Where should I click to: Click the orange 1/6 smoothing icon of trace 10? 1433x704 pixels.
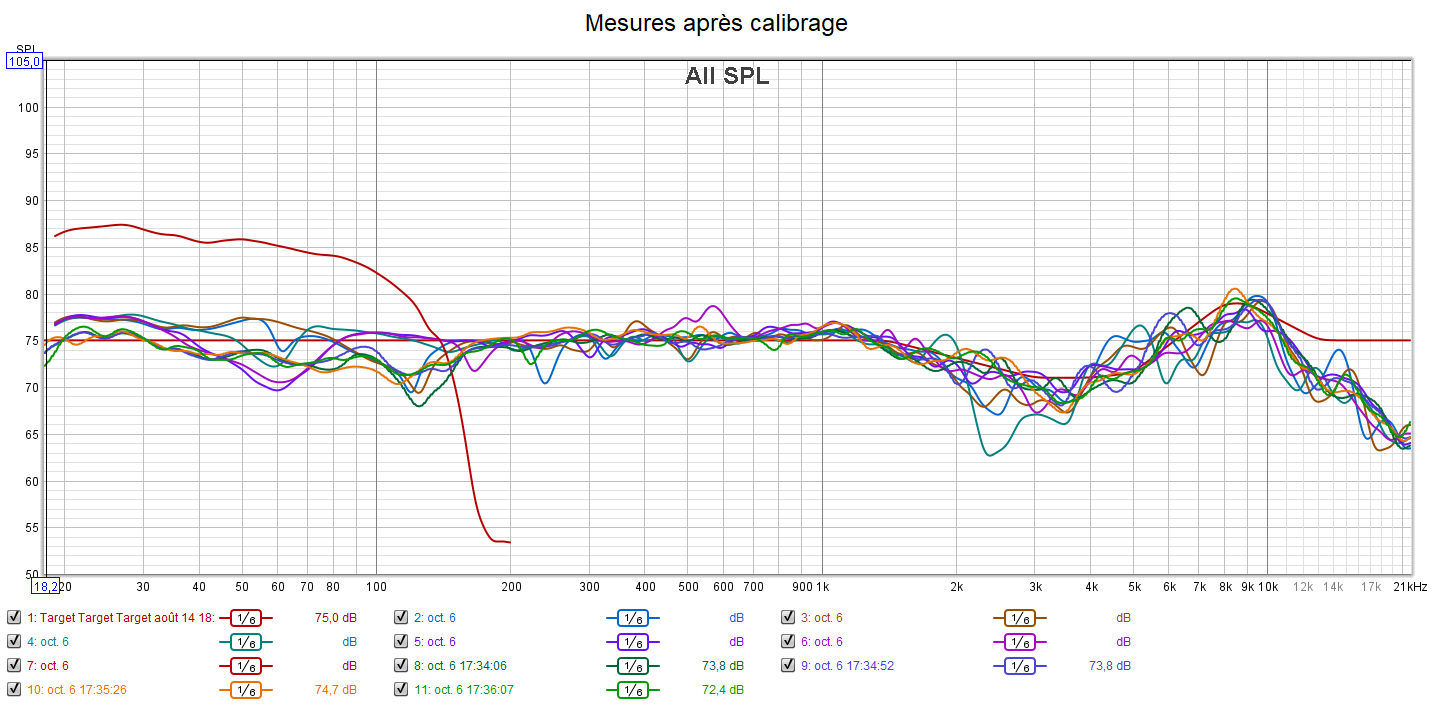(x=246, y=689)
